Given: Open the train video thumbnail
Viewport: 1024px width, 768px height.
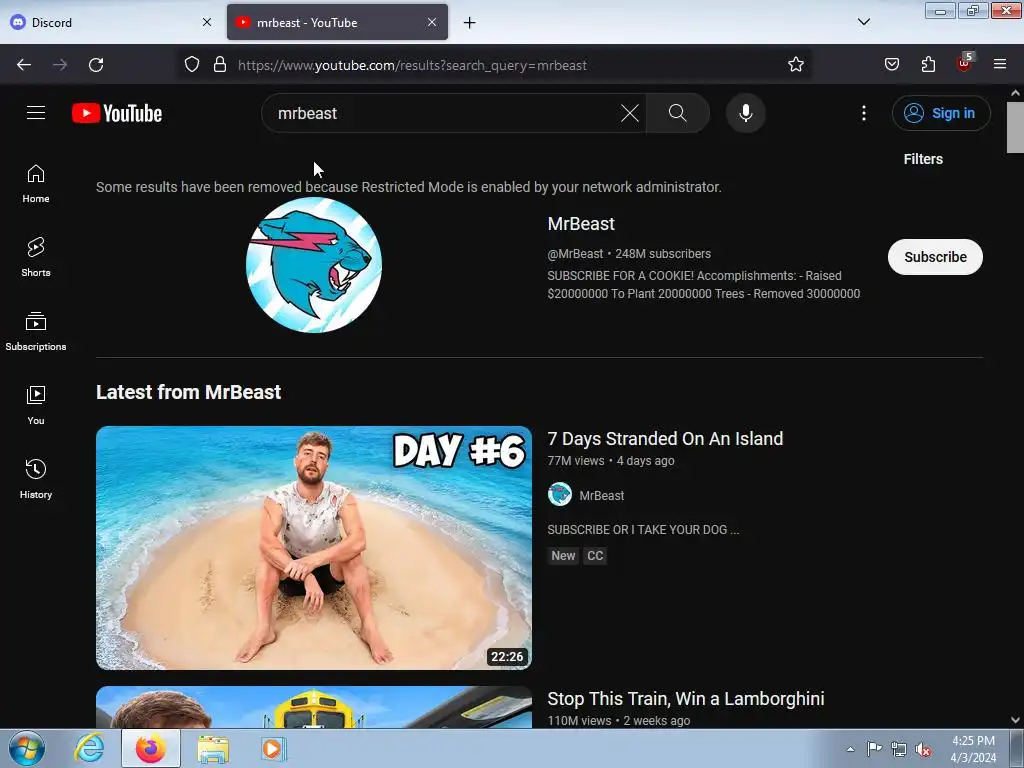Looking at the screenshot, I should point(314,707).
